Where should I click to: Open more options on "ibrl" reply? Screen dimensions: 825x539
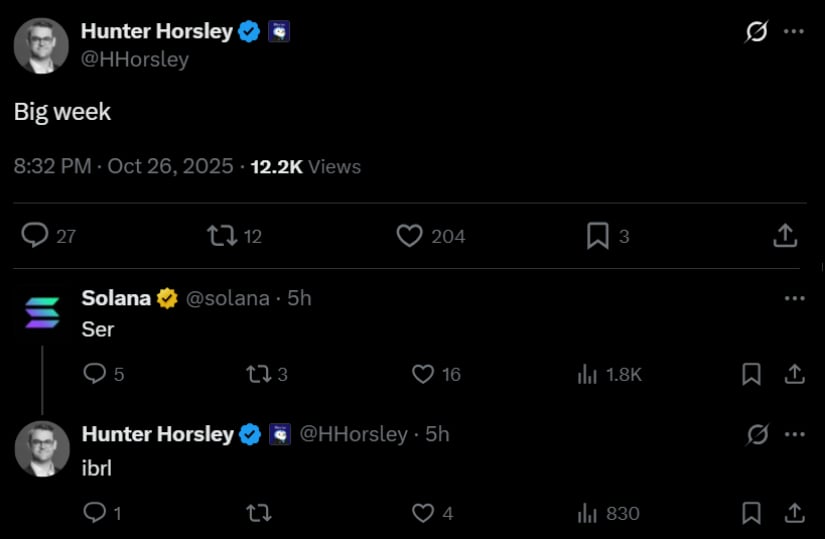pos(794,434)
